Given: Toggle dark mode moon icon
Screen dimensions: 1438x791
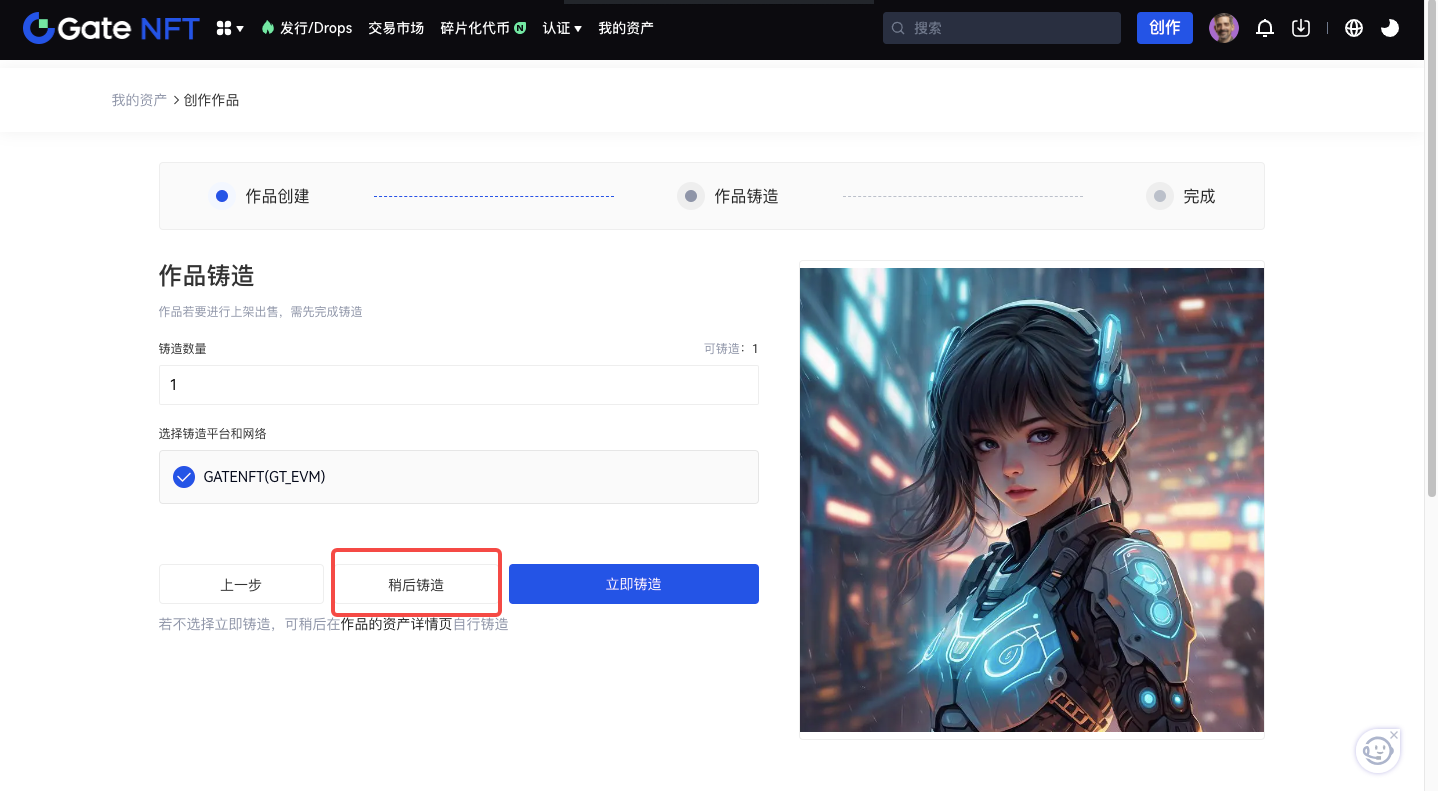Looking at the screenshot, I should (1390, 28).
